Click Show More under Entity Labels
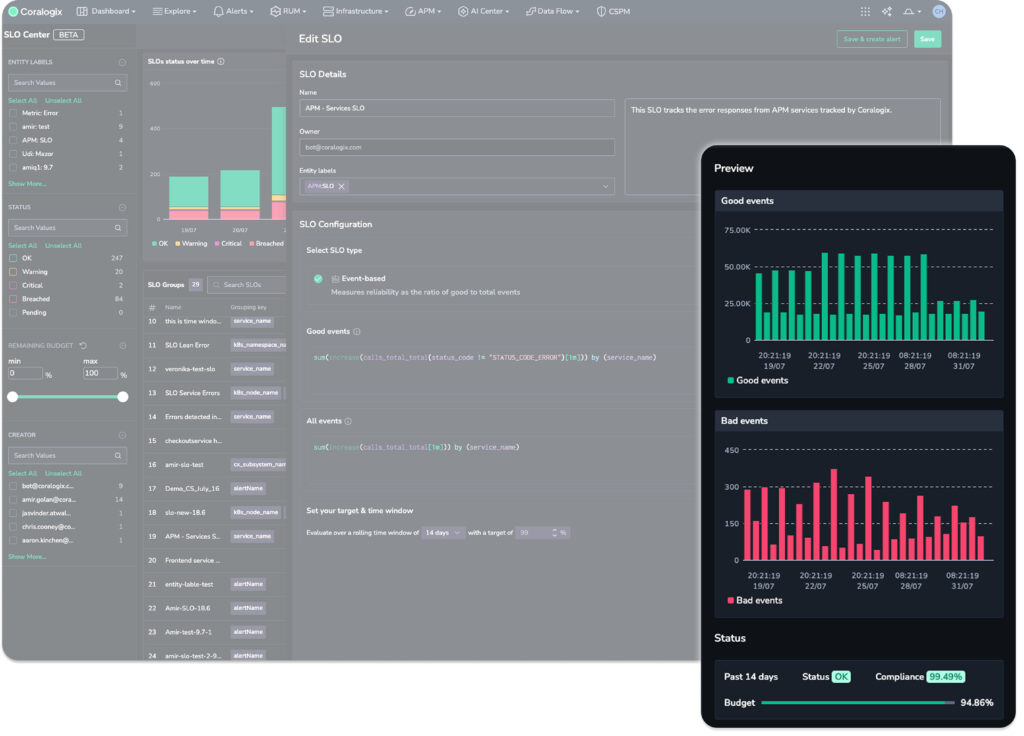The height and width of the screenshot is (736, 1024). coord(27,184)
